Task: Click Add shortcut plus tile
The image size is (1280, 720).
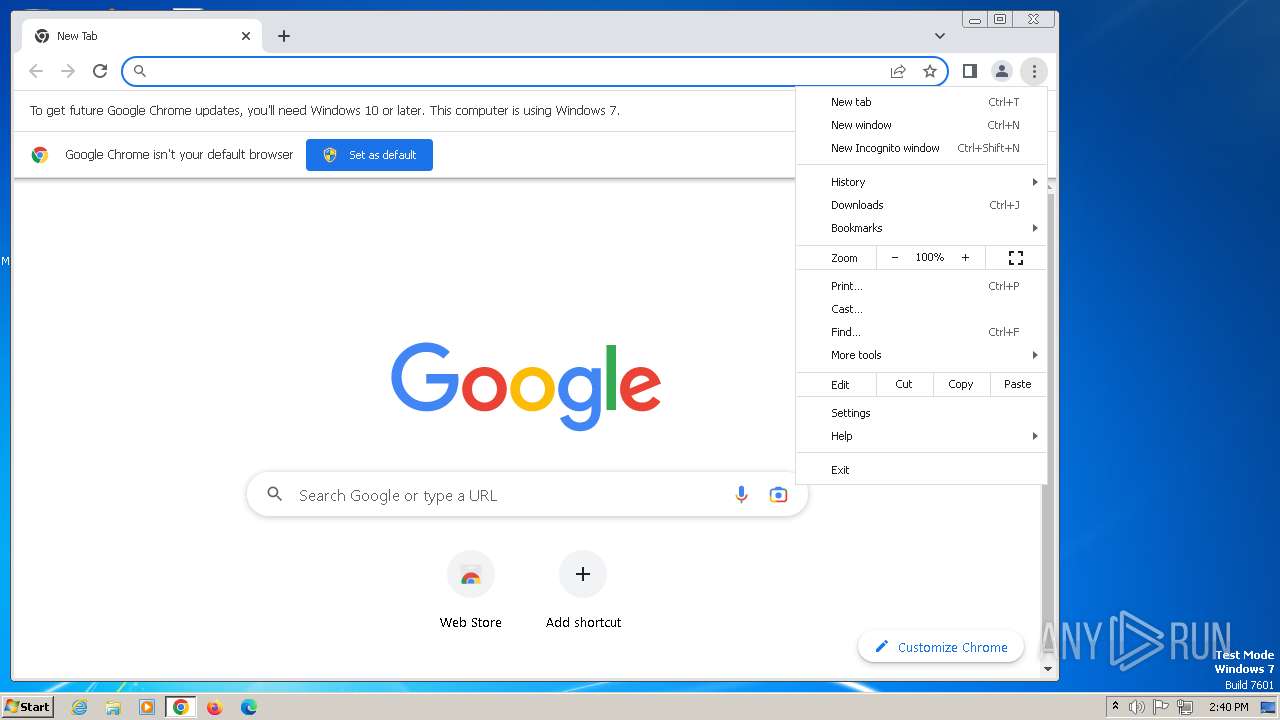Action: coord(583,590)
